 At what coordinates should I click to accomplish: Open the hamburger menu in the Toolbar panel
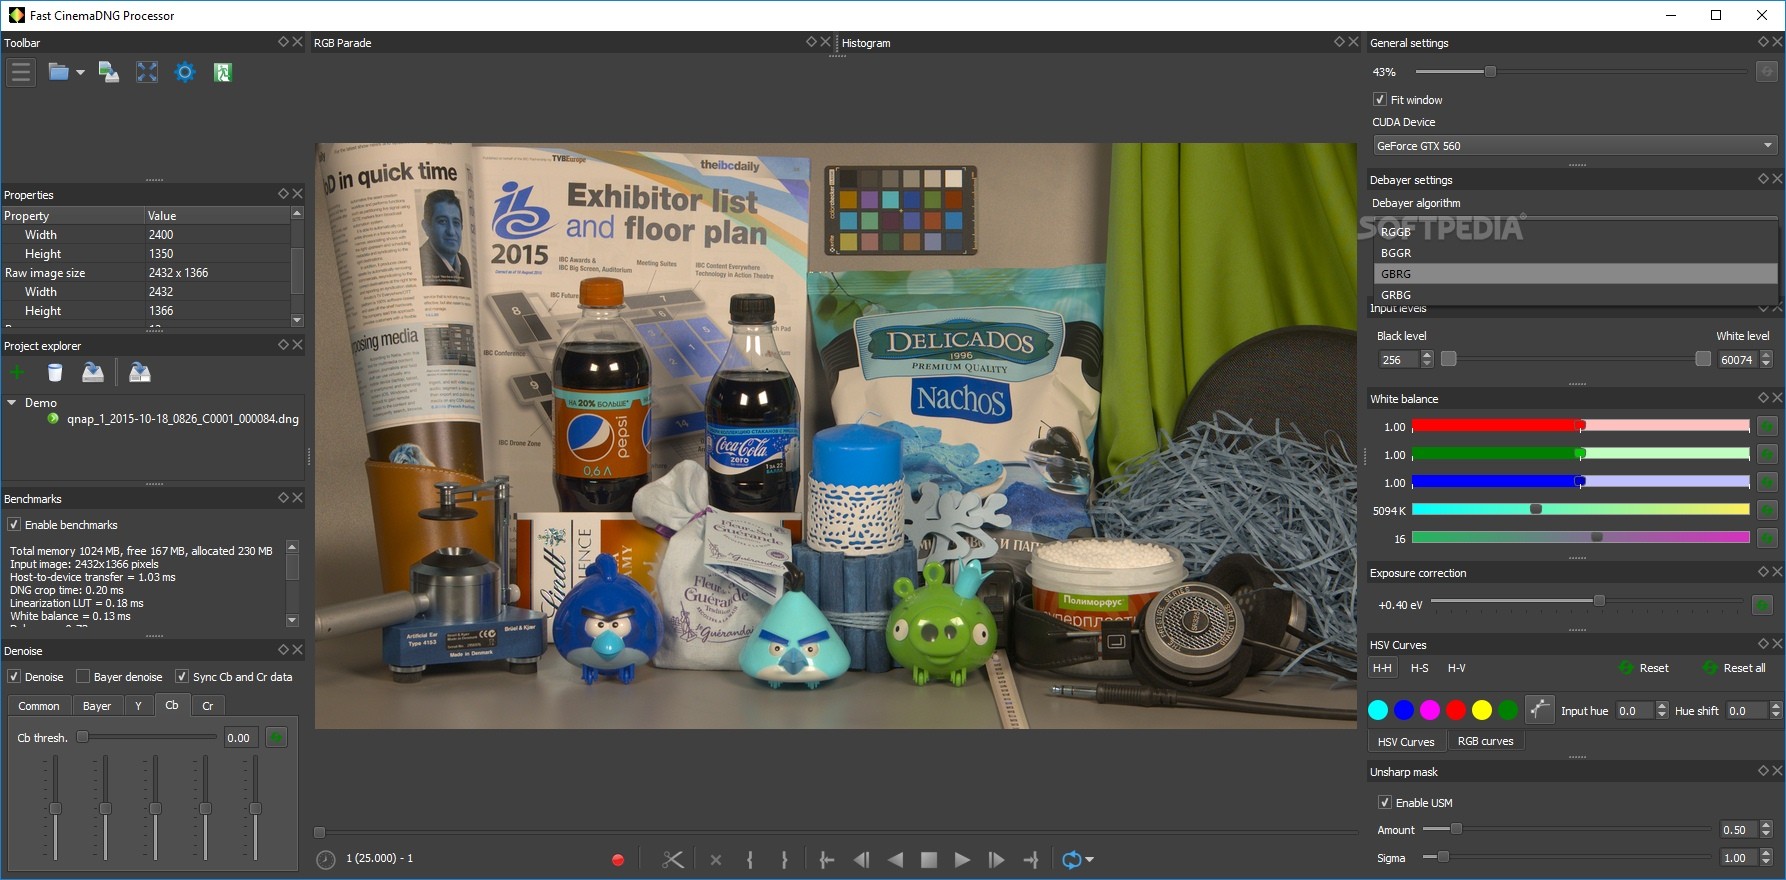[x=21, y=72]
